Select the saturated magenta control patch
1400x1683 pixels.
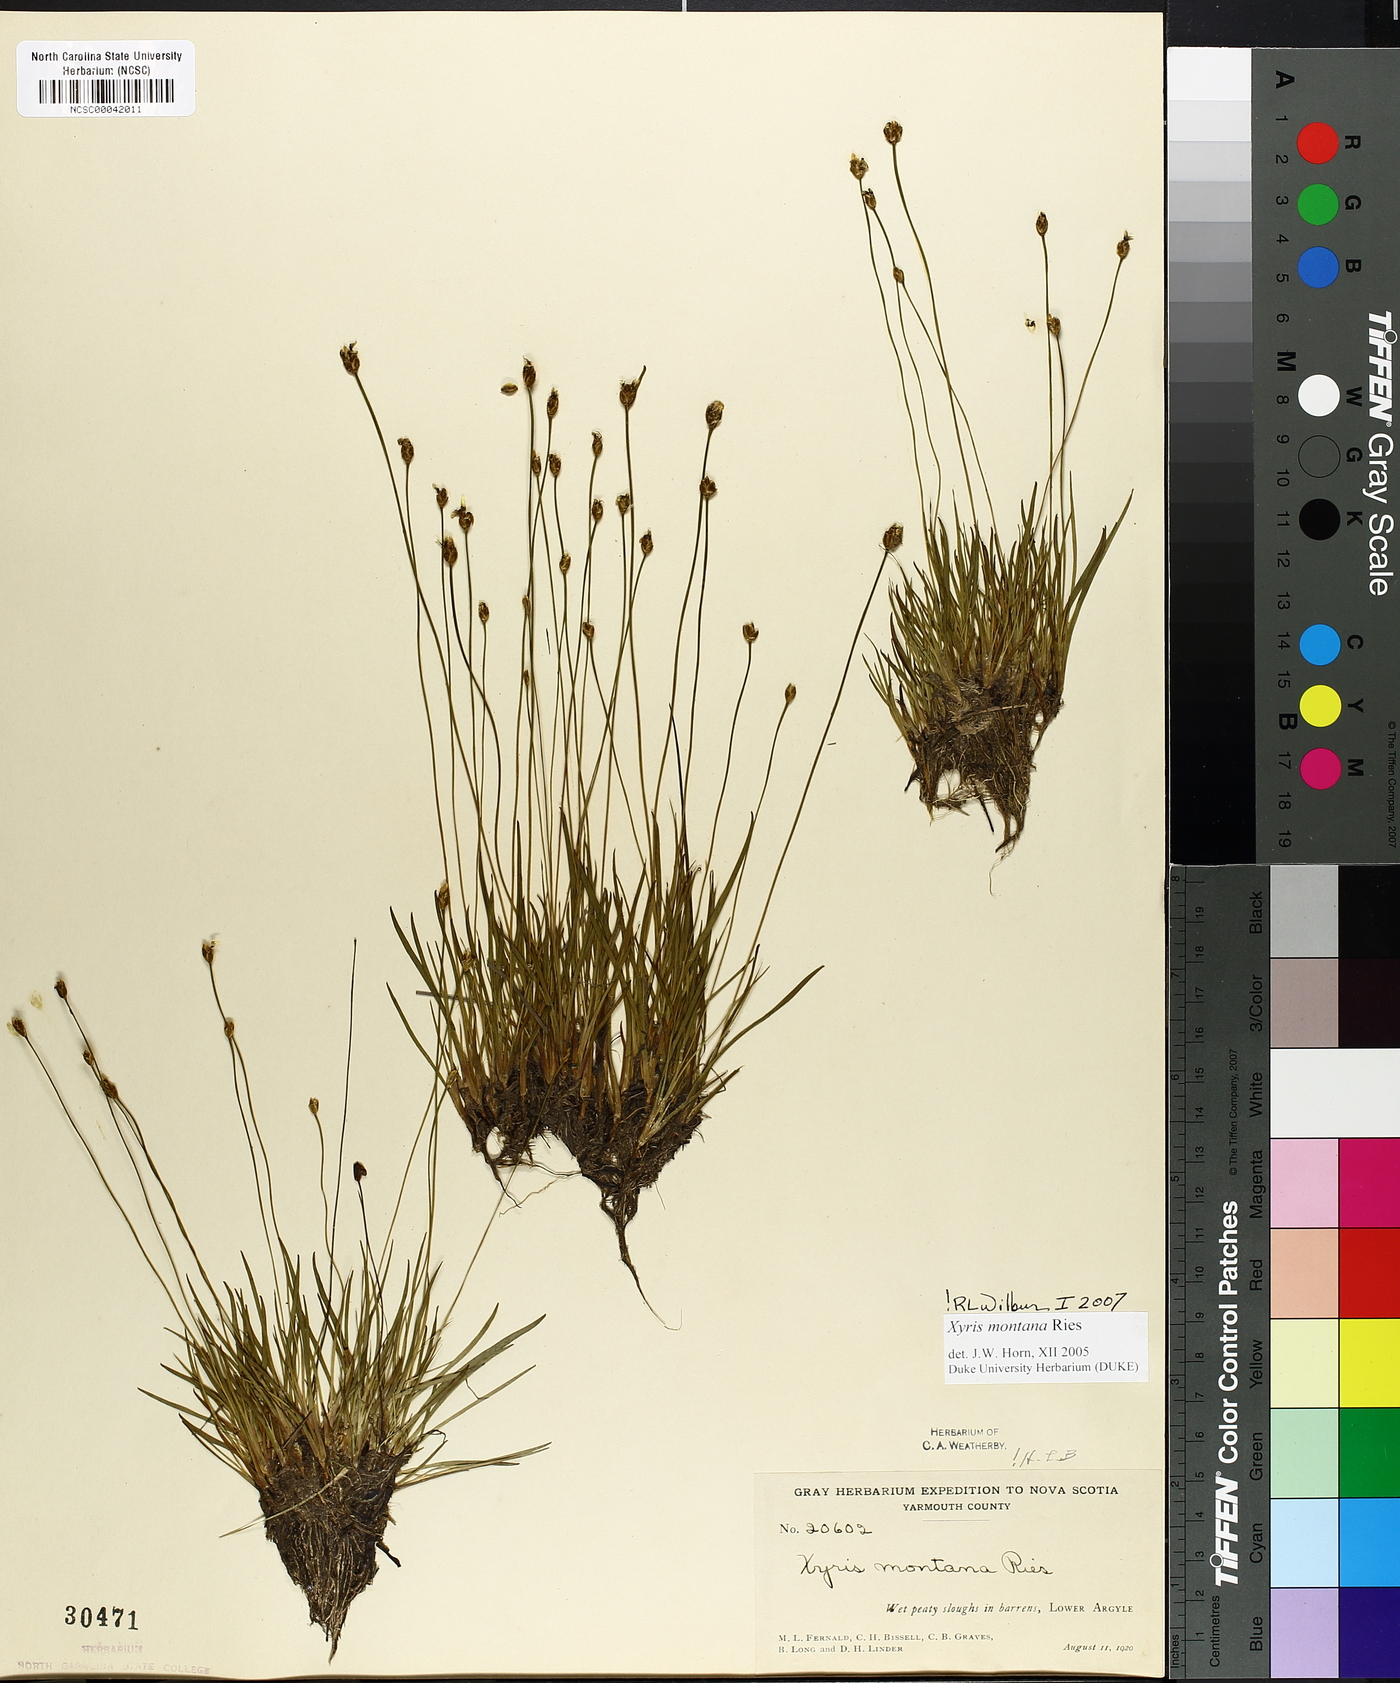1369,1183
